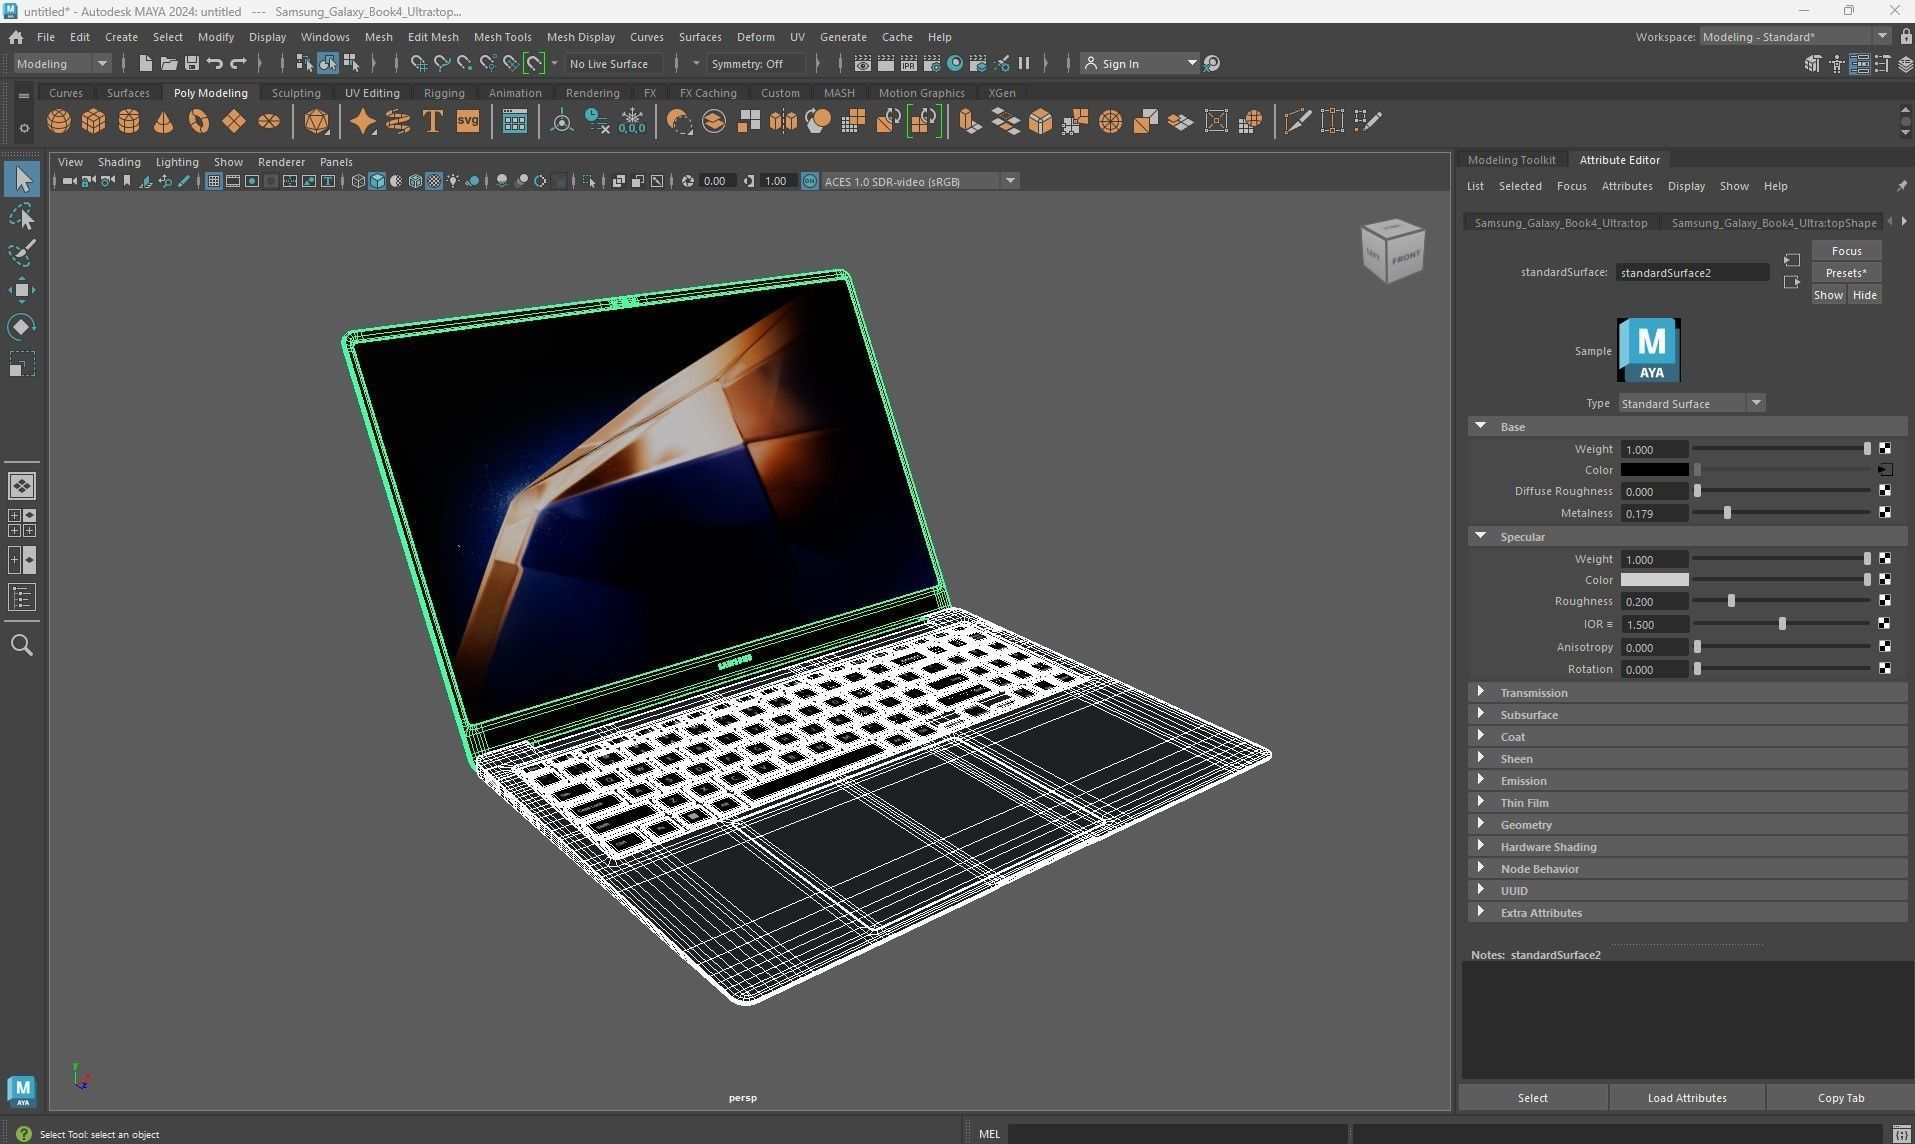The height and width of the screenshot is (1144, 1915).
Task: Open the Edit Mesh menu
Action: tap(433, 37)
